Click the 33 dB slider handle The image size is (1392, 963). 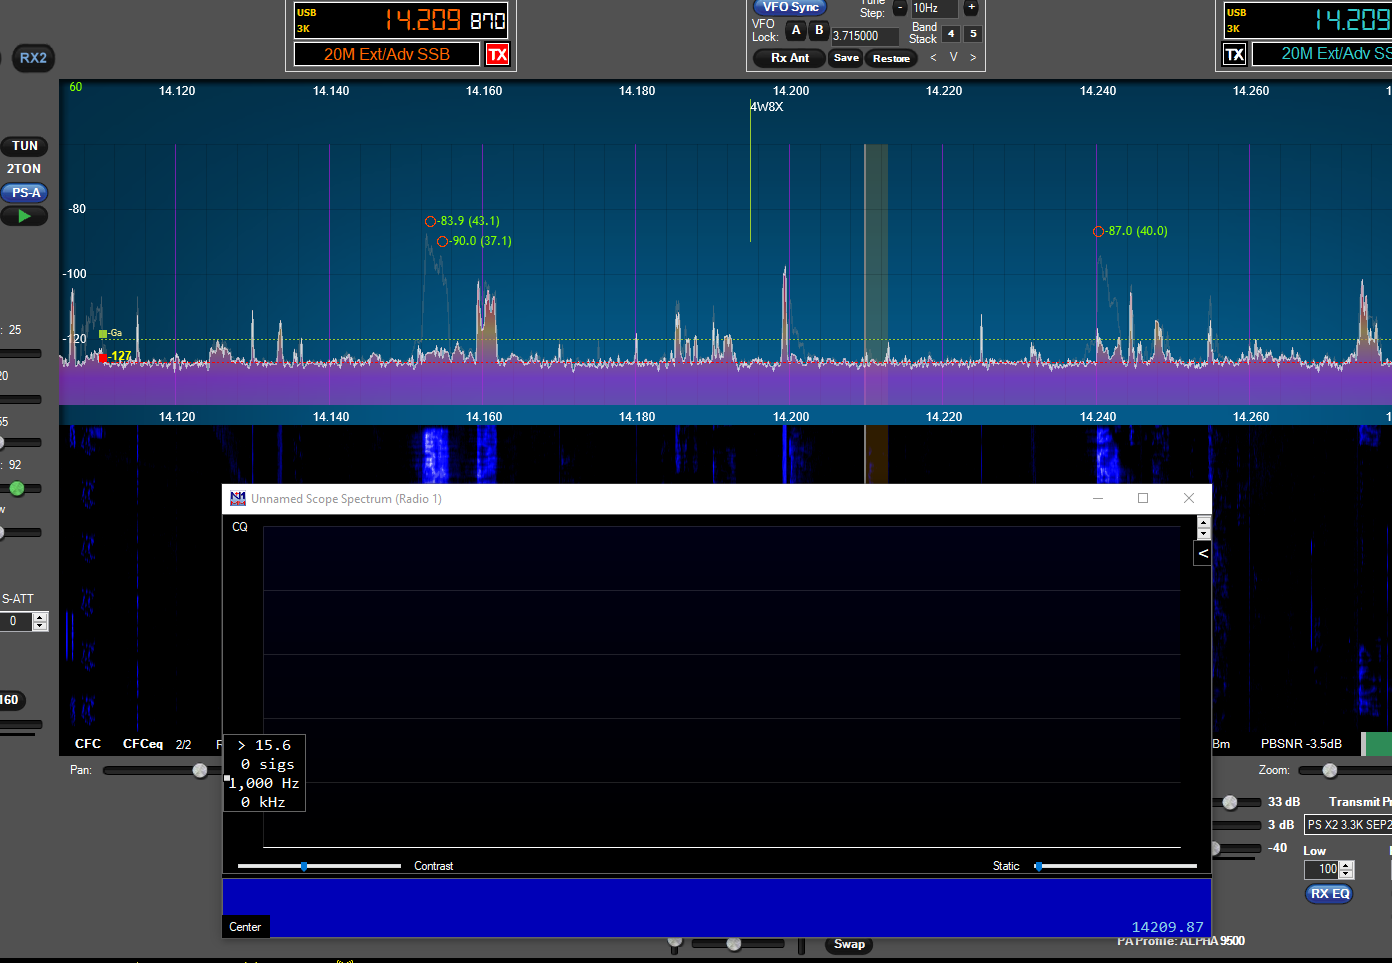tap(1230, 802)
